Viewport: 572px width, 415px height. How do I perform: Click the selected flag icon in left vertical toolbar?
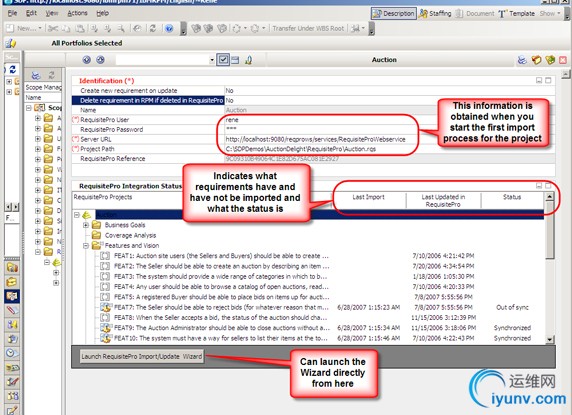(x=11, y=296)
